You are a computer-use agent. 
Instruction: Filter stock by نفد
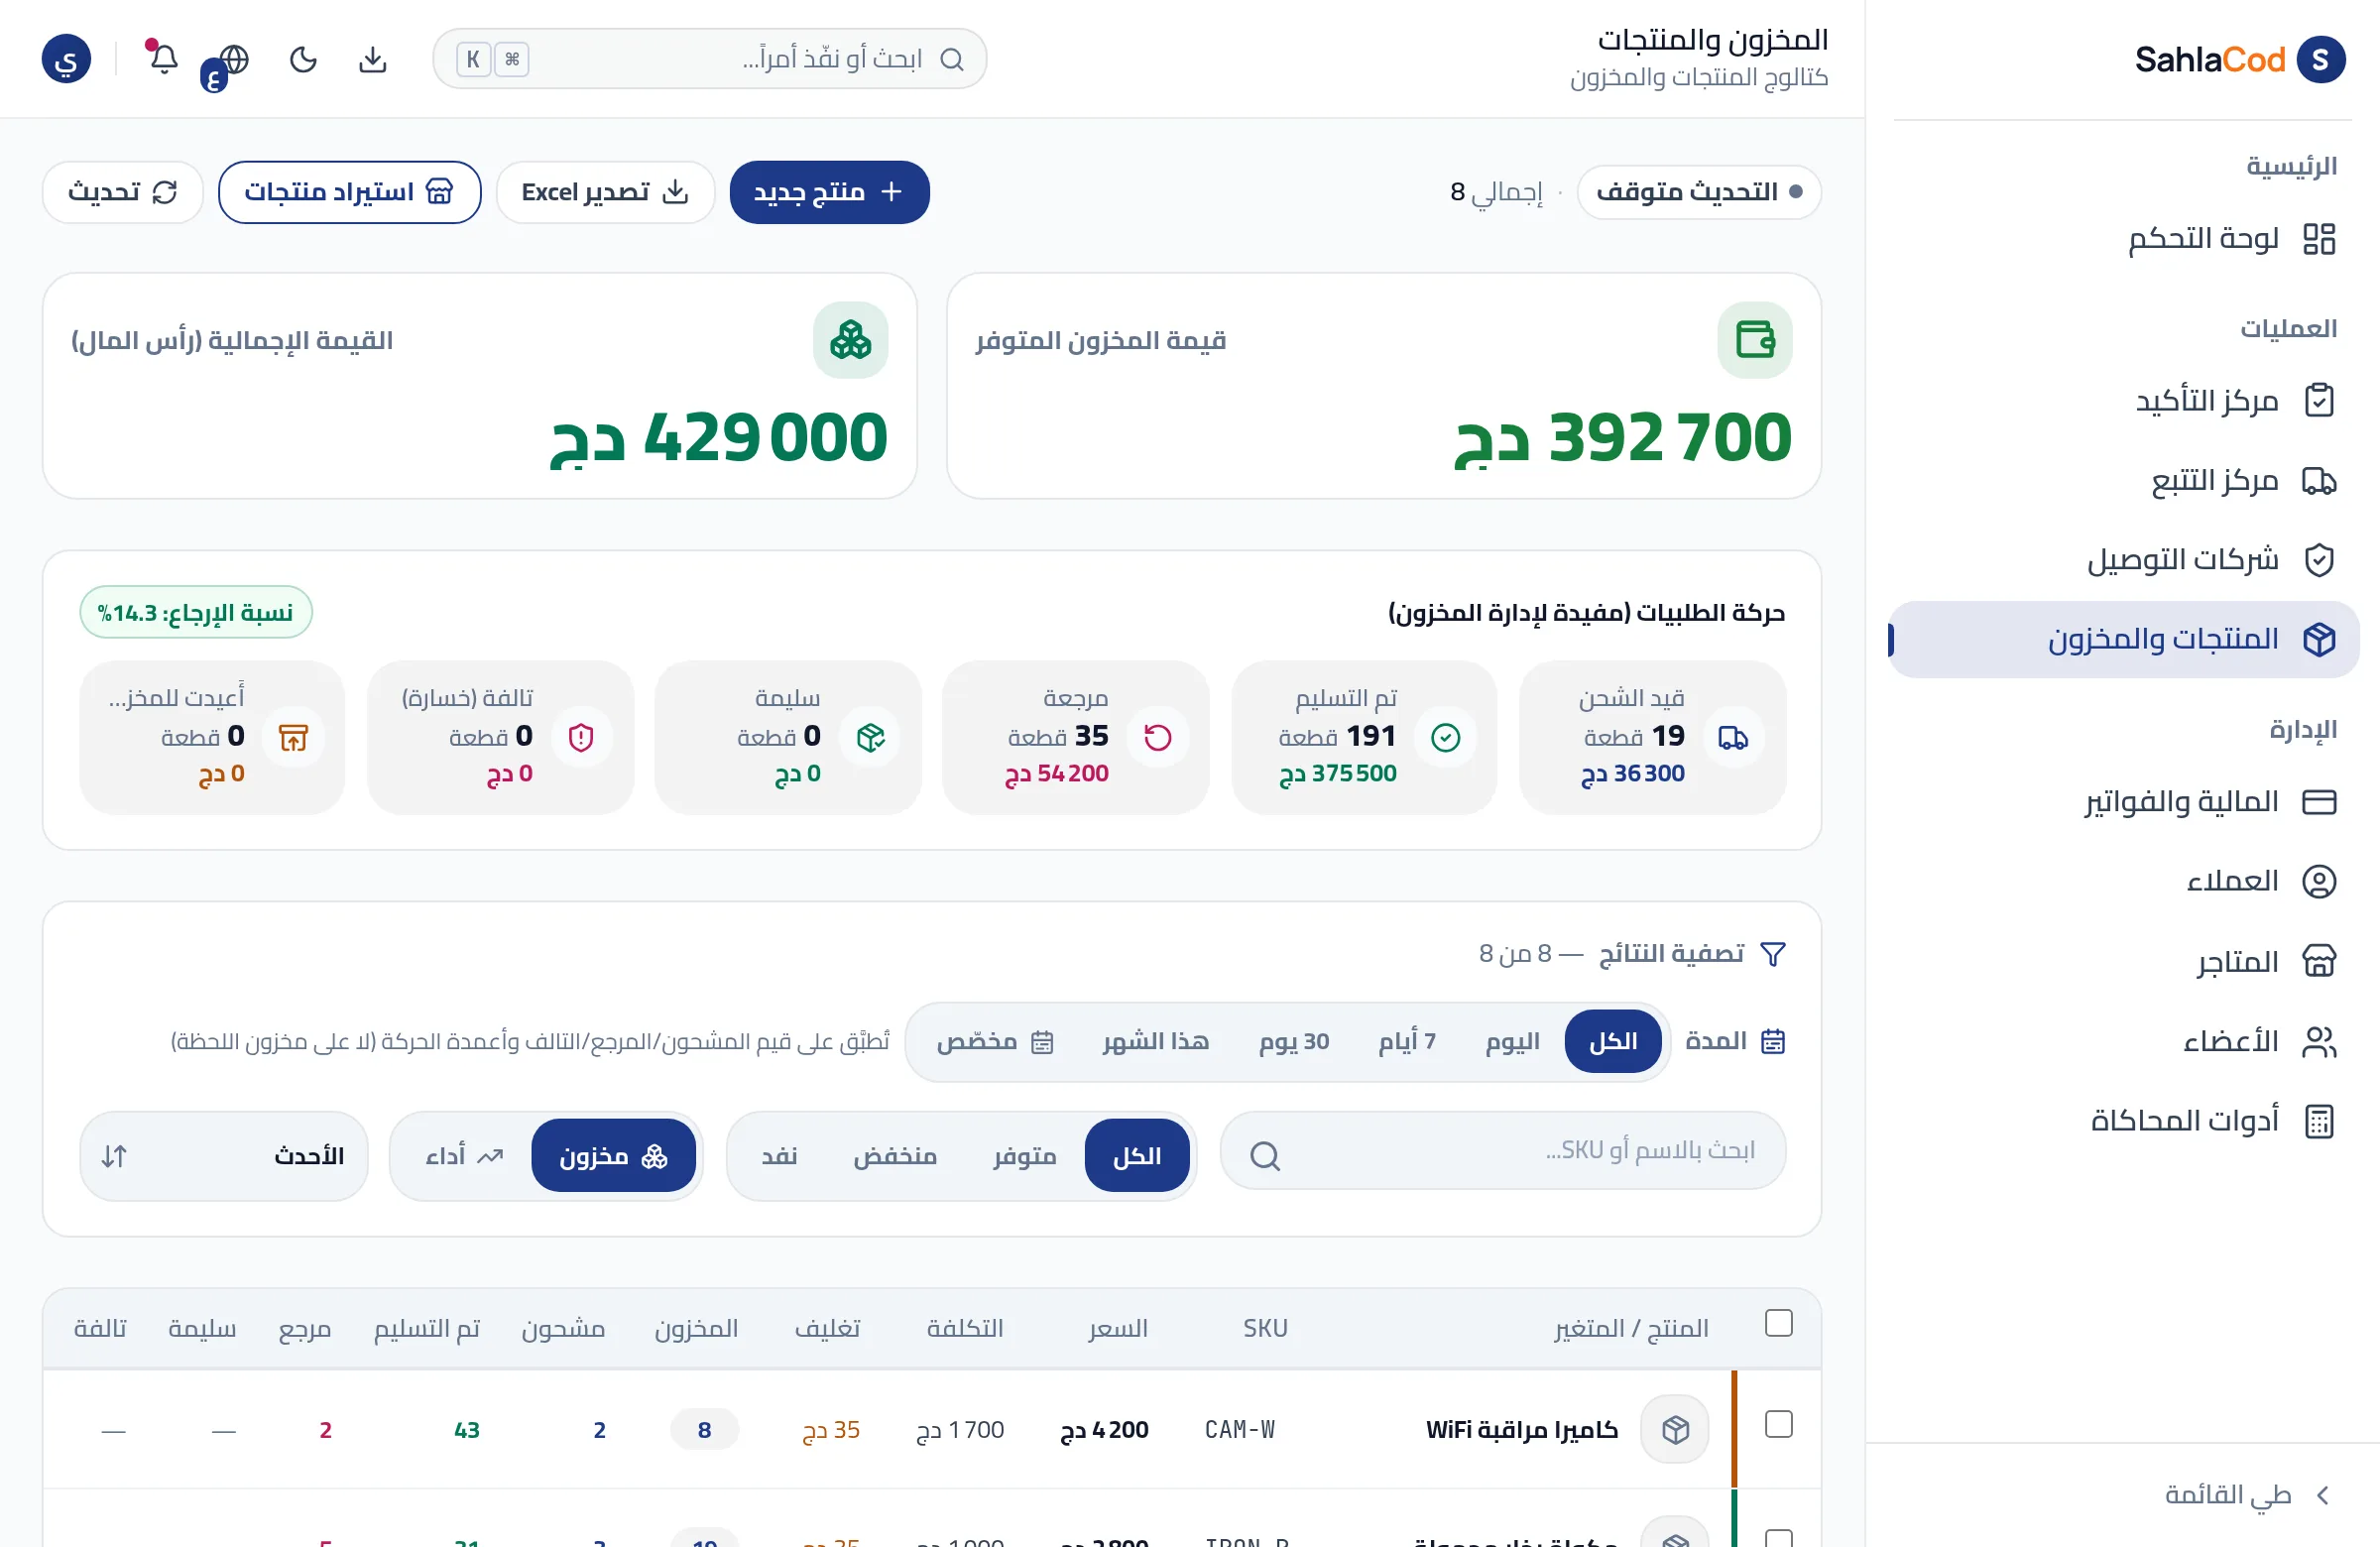[779, 1156]
